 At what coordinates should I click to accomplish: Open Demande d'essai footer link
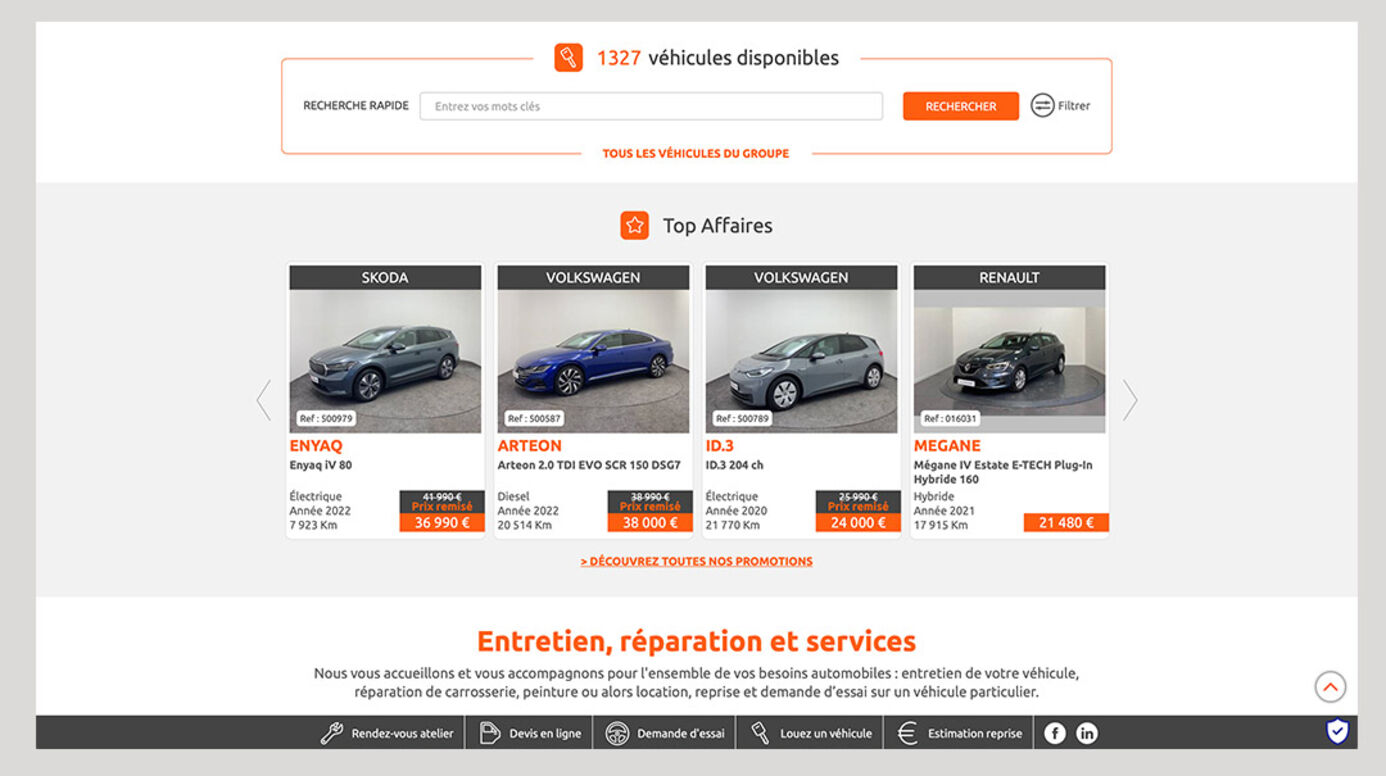click(x=681, y=734)
